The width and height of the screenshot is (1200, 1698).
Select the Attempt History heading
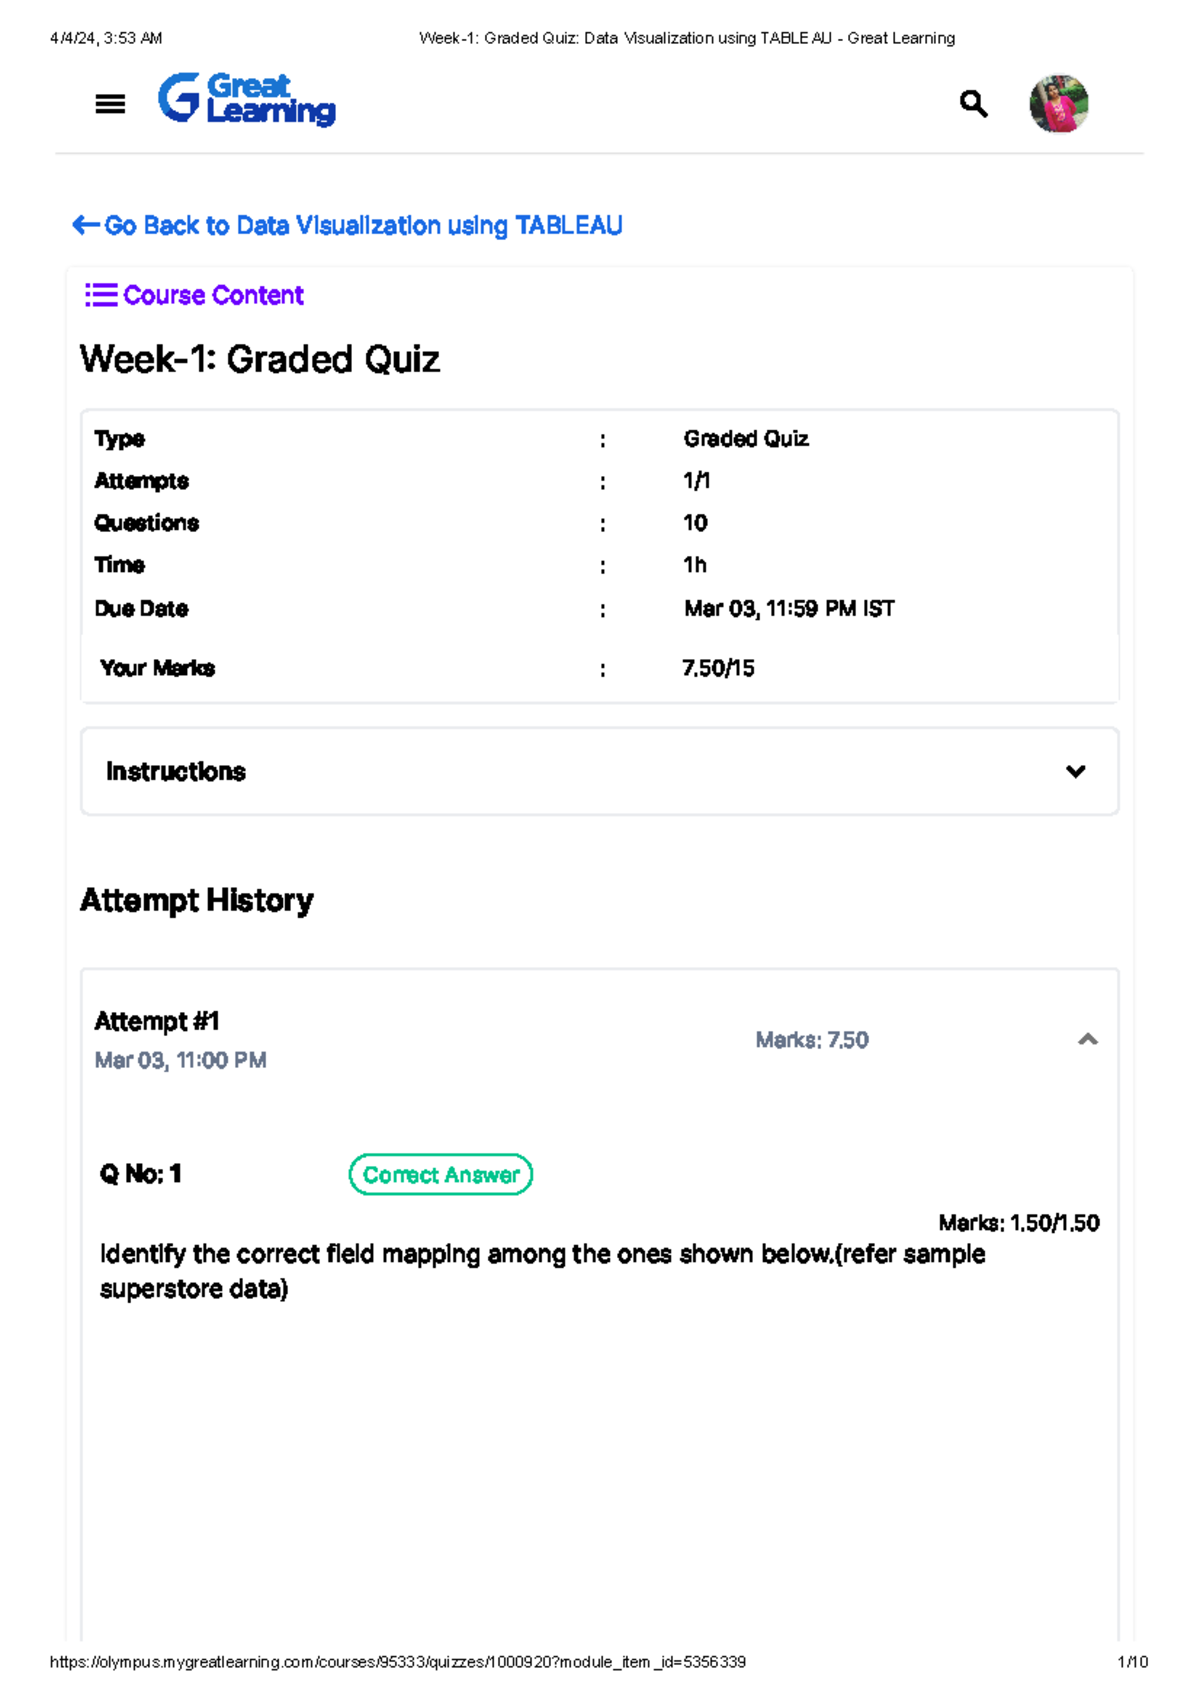click(196, 900)
